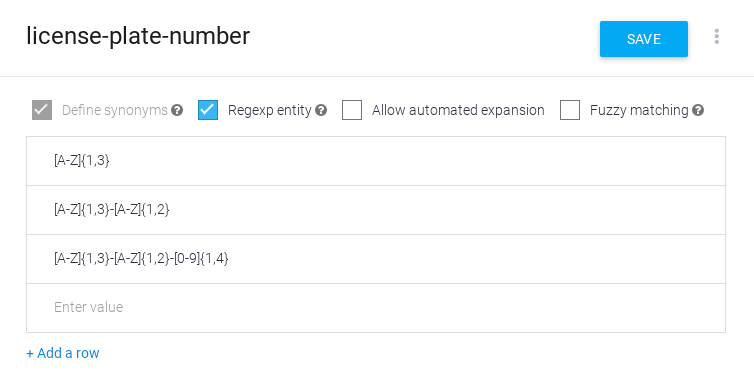754x381 pixels.
Task: Click the '+ Add a row' link
Action: [x=63, y=353]
